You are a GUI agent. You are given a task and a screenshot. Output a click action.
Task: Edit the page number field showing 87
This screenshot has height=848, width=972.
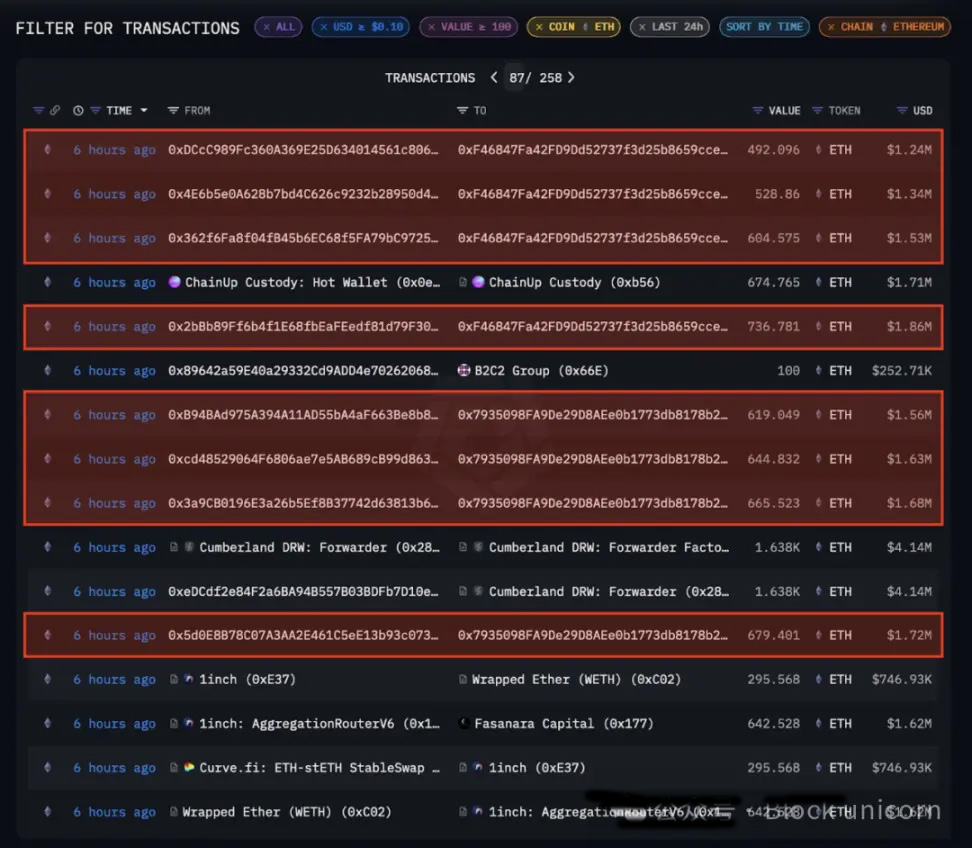point(516,77)
